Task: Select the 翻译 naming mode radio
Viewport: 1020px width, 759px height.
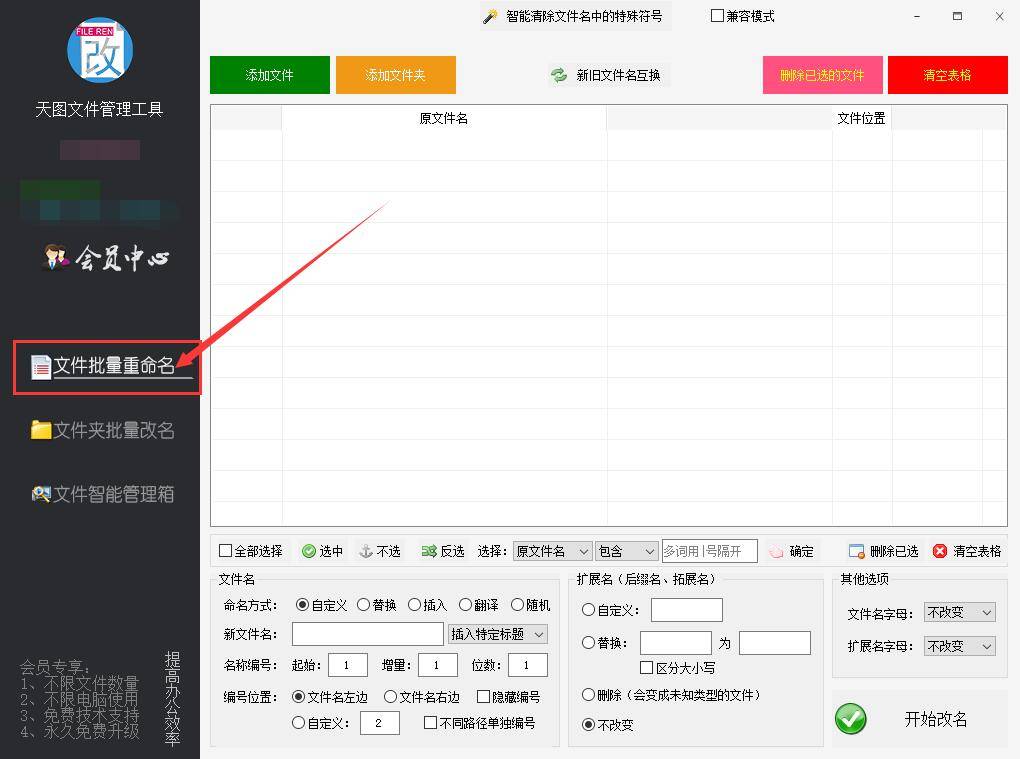Action: (x=464, y=605)
